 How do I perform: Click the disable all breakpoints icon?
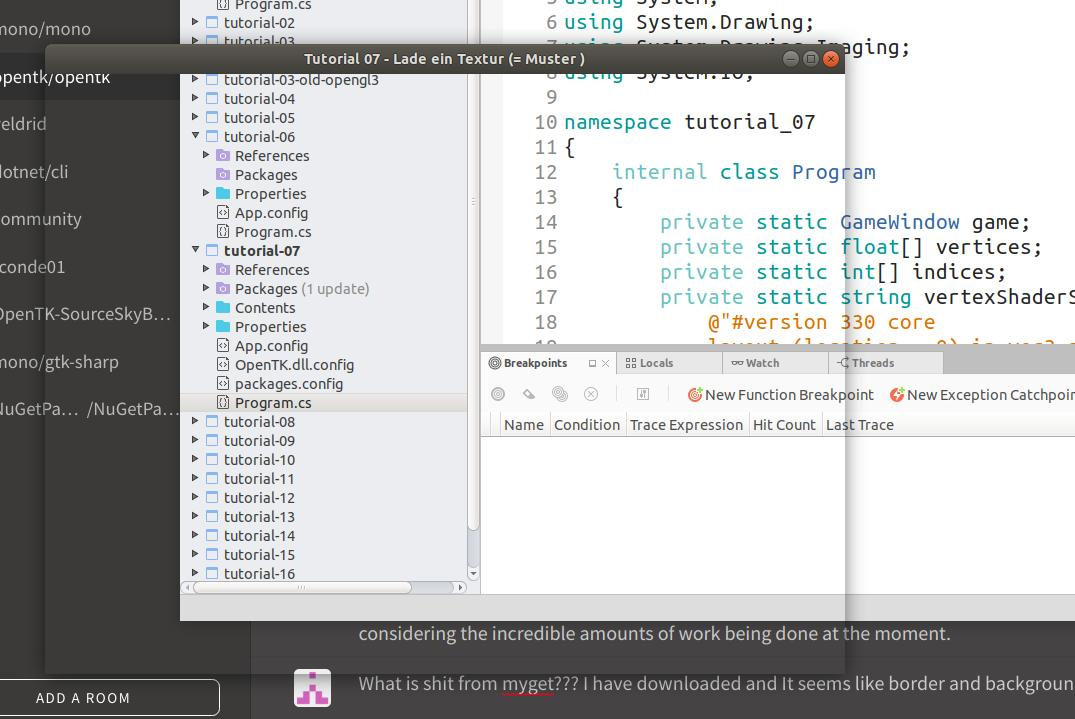[x=560, y=395]
